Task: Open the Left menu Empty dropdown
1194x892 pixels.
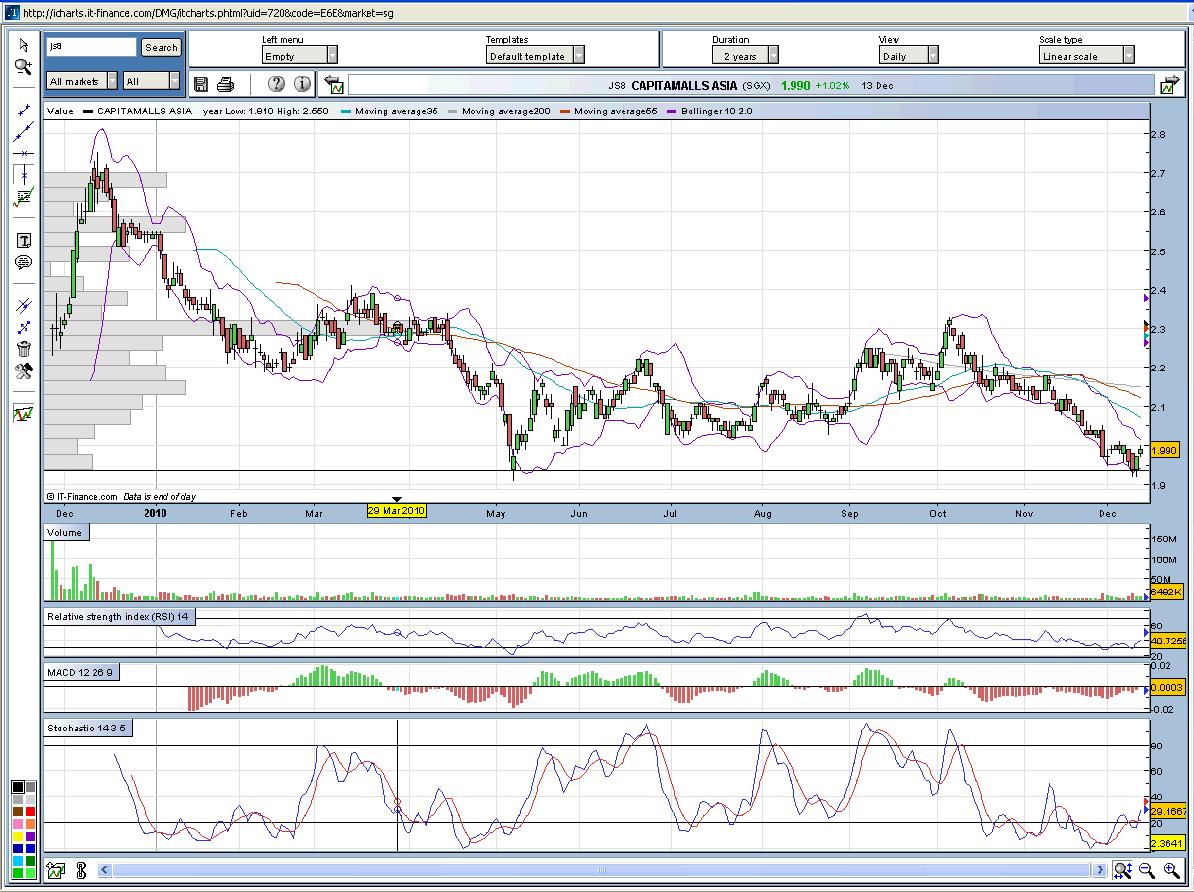Action: [299, 56]
